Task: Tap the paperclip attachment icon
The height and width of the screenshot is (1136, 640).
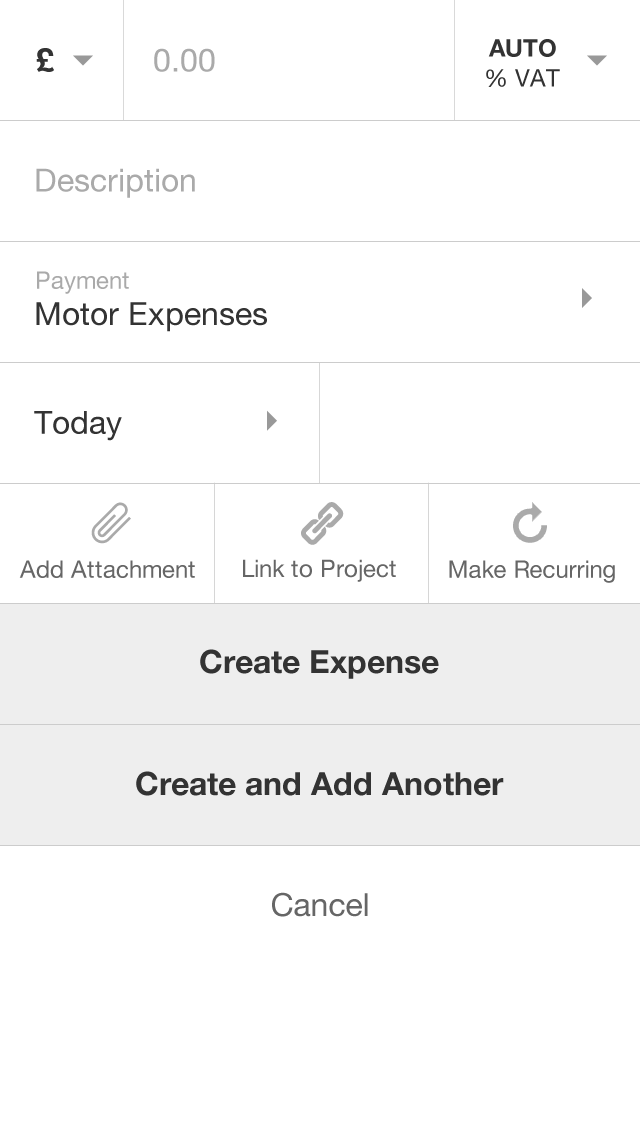Action: click(x=111, y=523)
